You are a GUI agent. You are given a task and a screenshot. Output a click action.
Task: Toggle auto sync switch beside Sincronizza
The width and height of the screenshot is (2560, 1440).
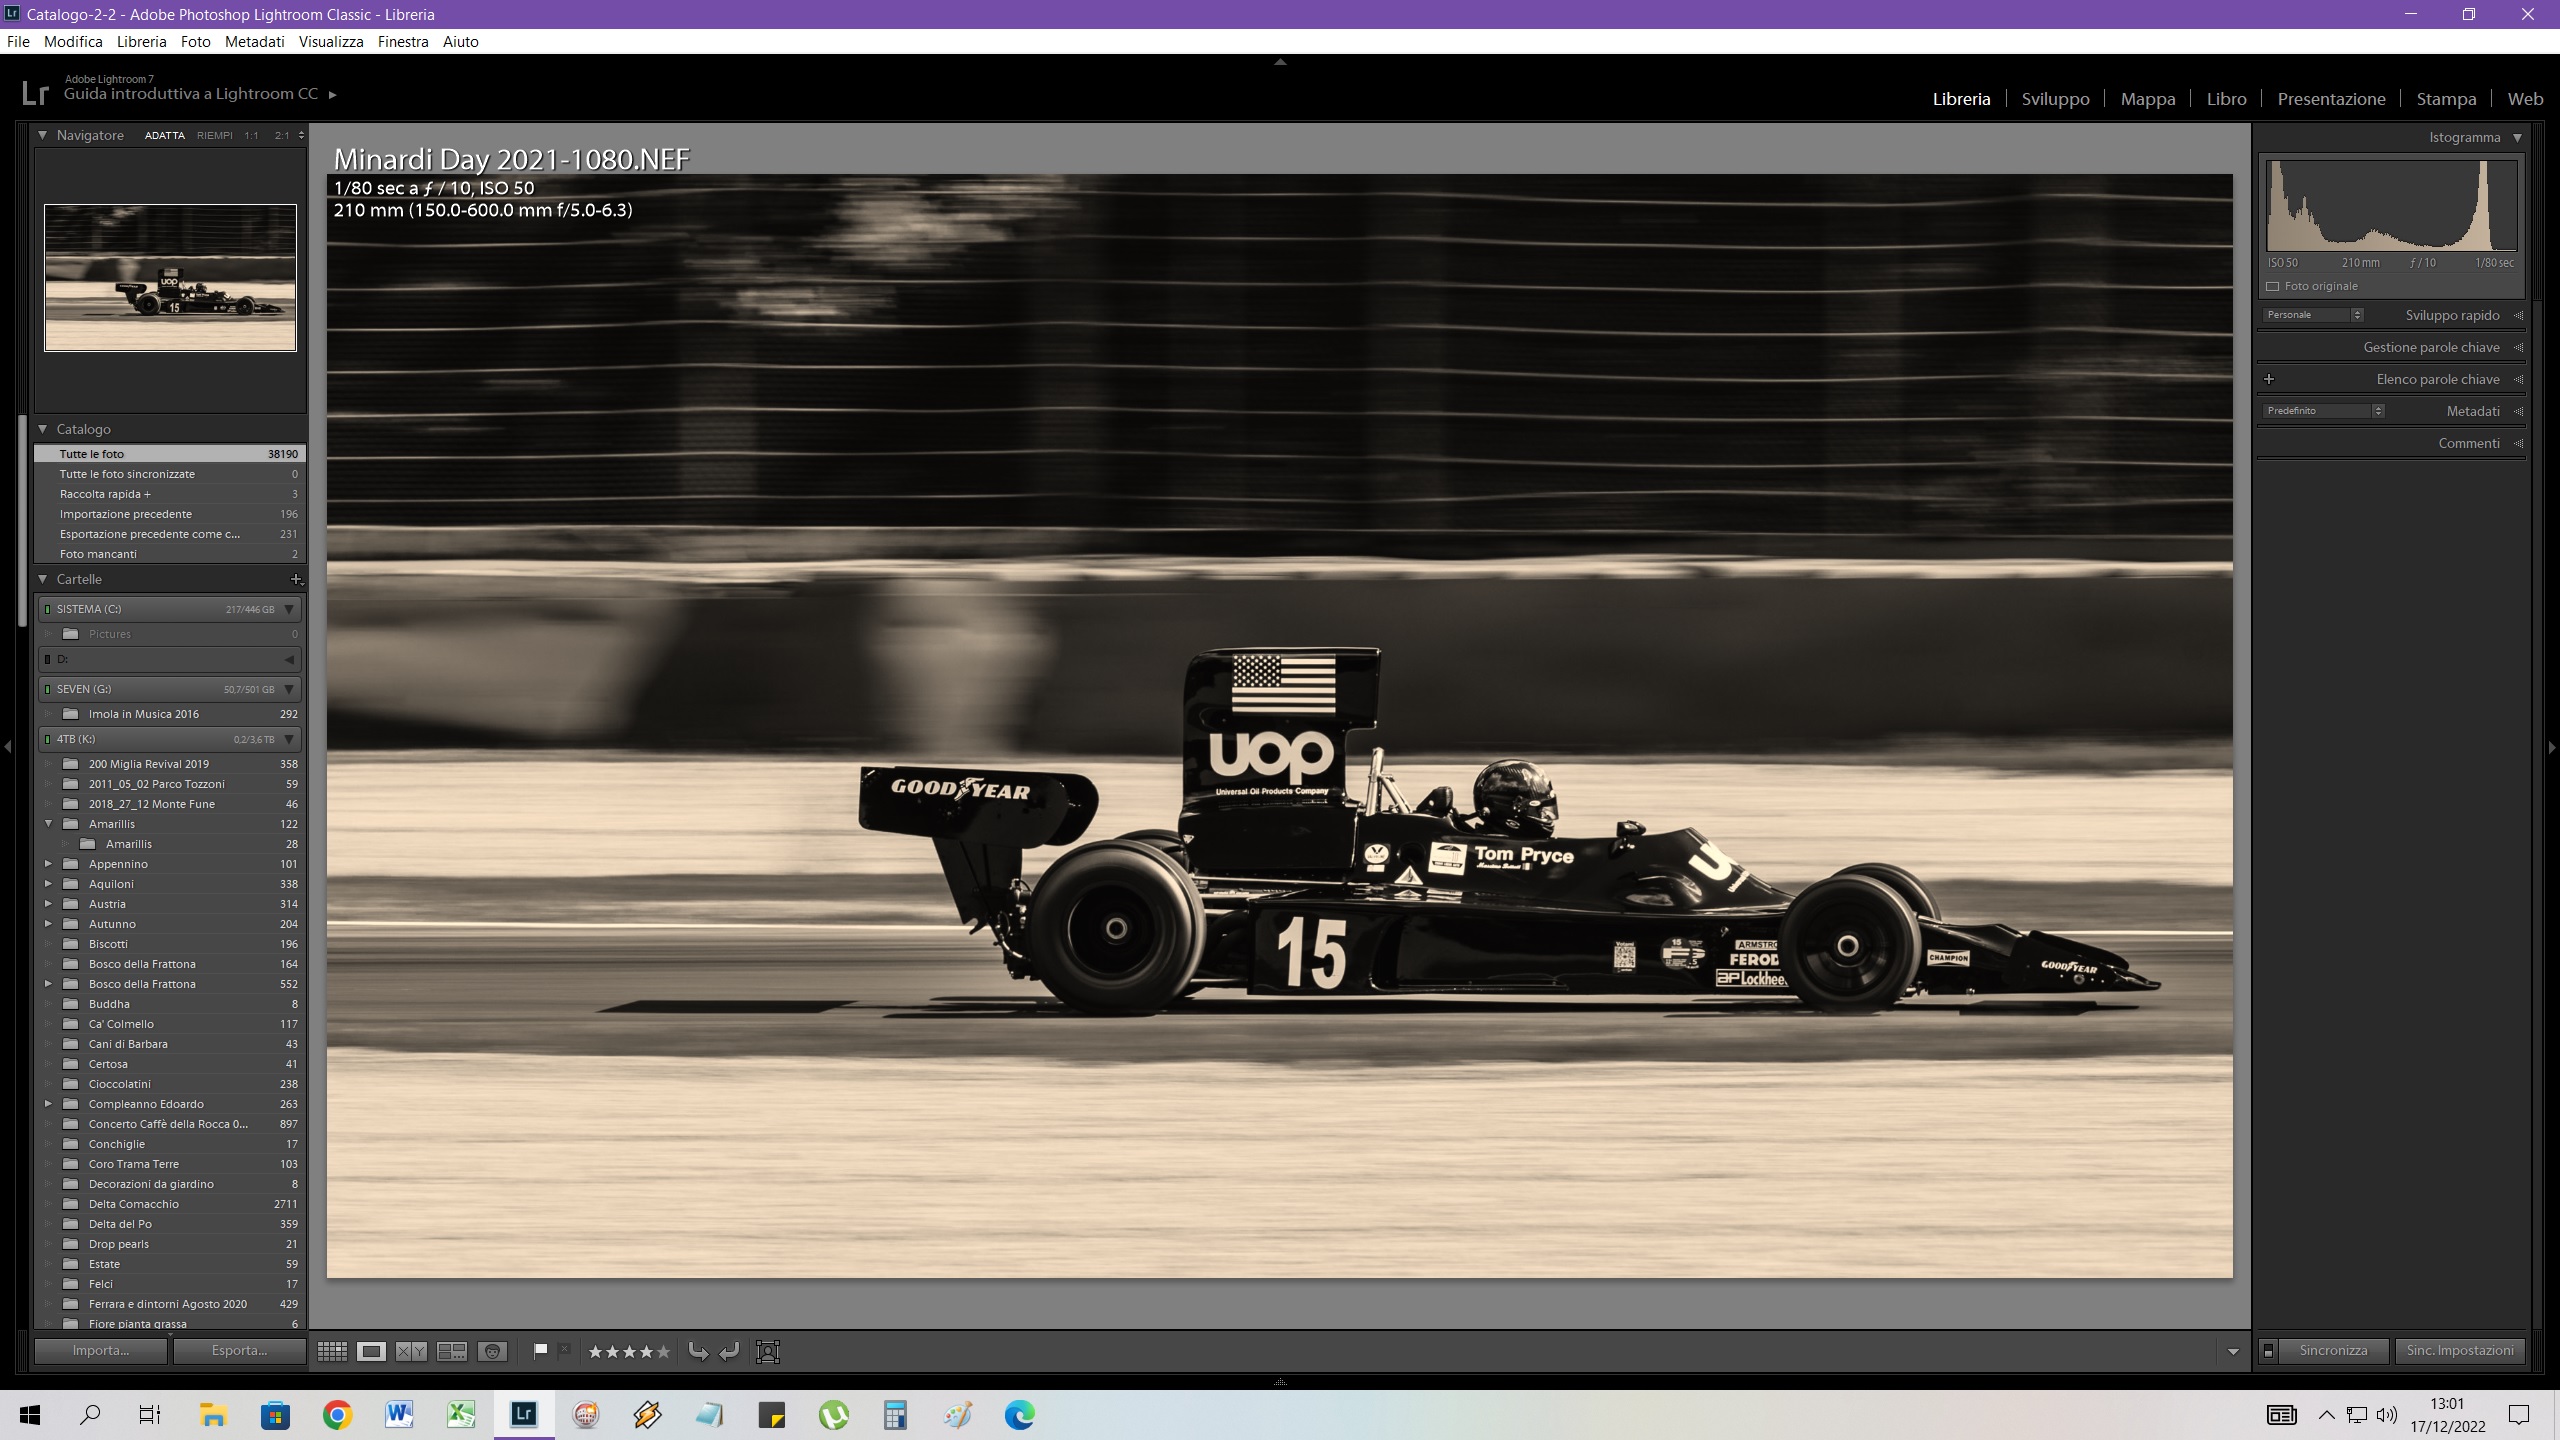(x=2268, y=1351)
